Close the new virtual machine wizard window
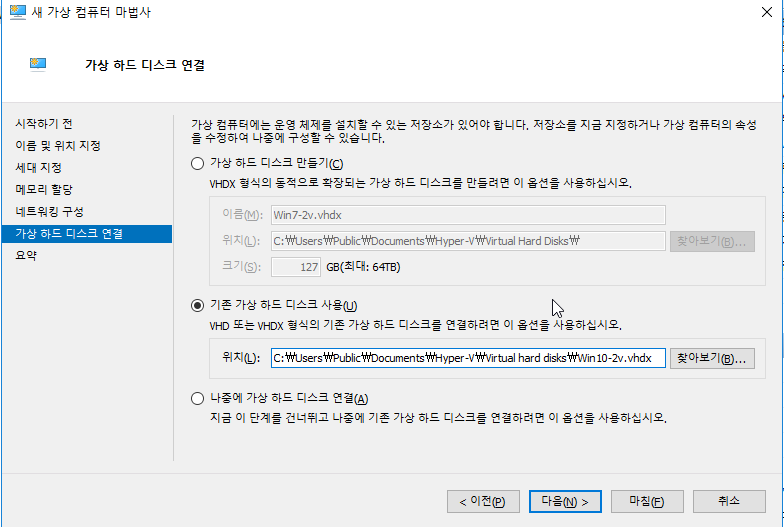Image resolution: width=784 pixels, height=527 pixels. pos(766,12)
